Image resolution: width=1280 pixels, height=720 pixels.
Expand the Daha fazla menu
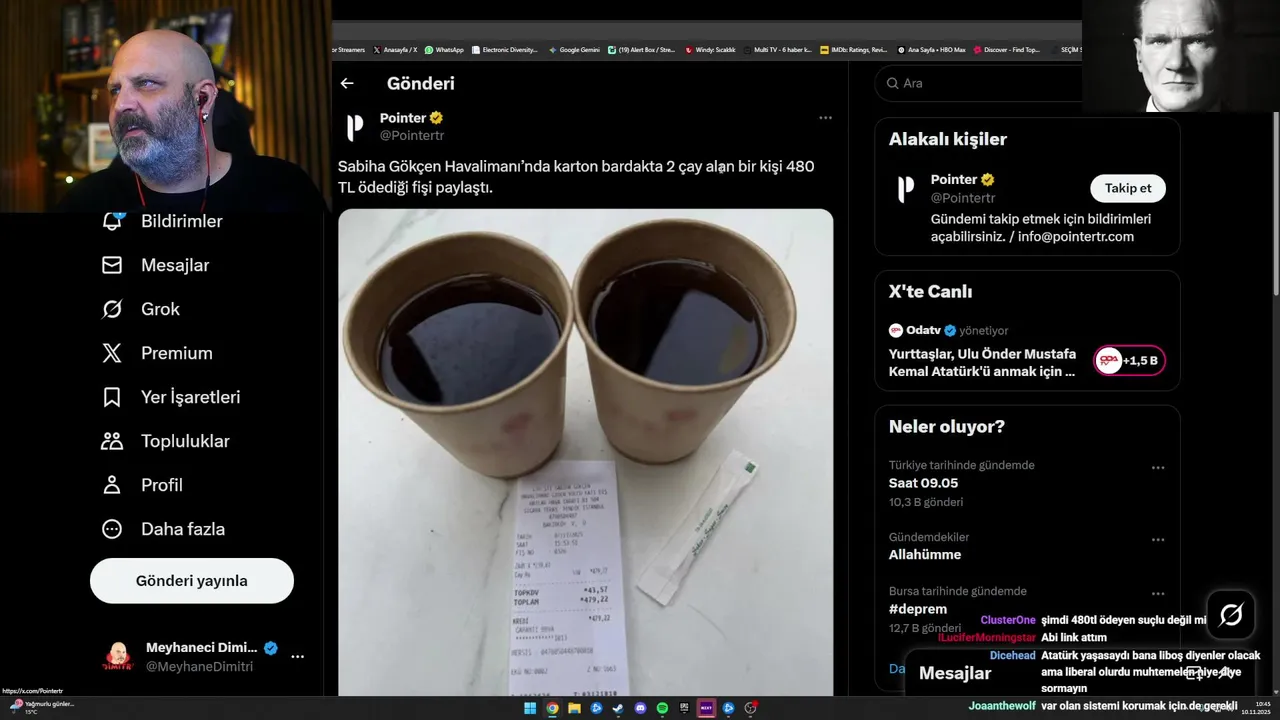click(163, 529)
